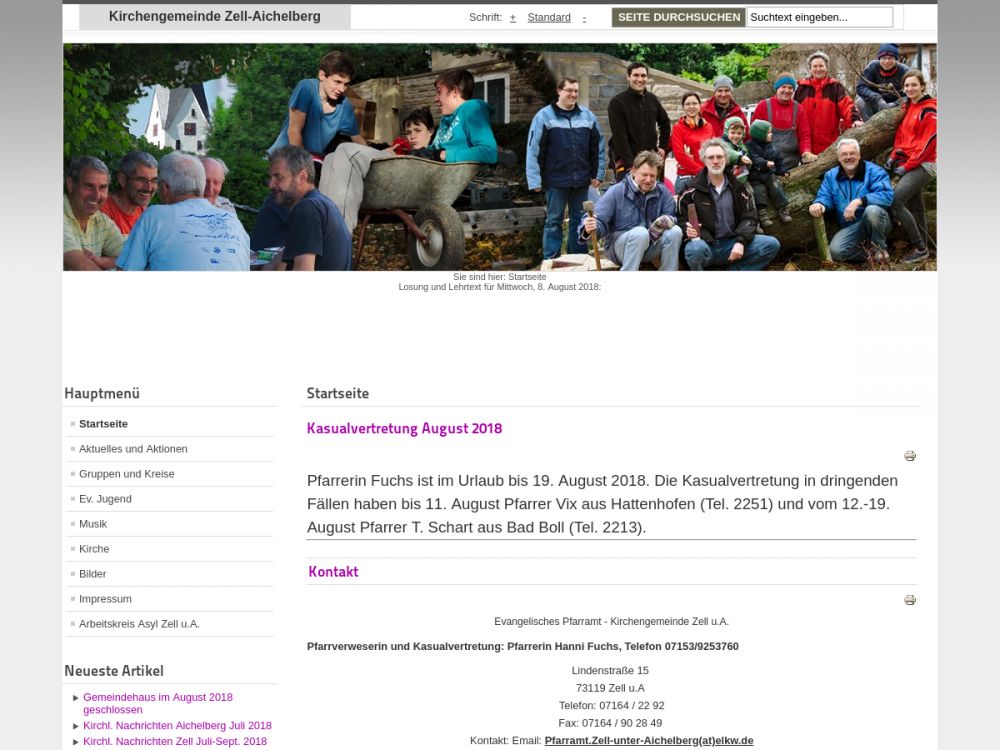View the Impressum page
Screen dimensions: 1000x750
pos(105,599)
